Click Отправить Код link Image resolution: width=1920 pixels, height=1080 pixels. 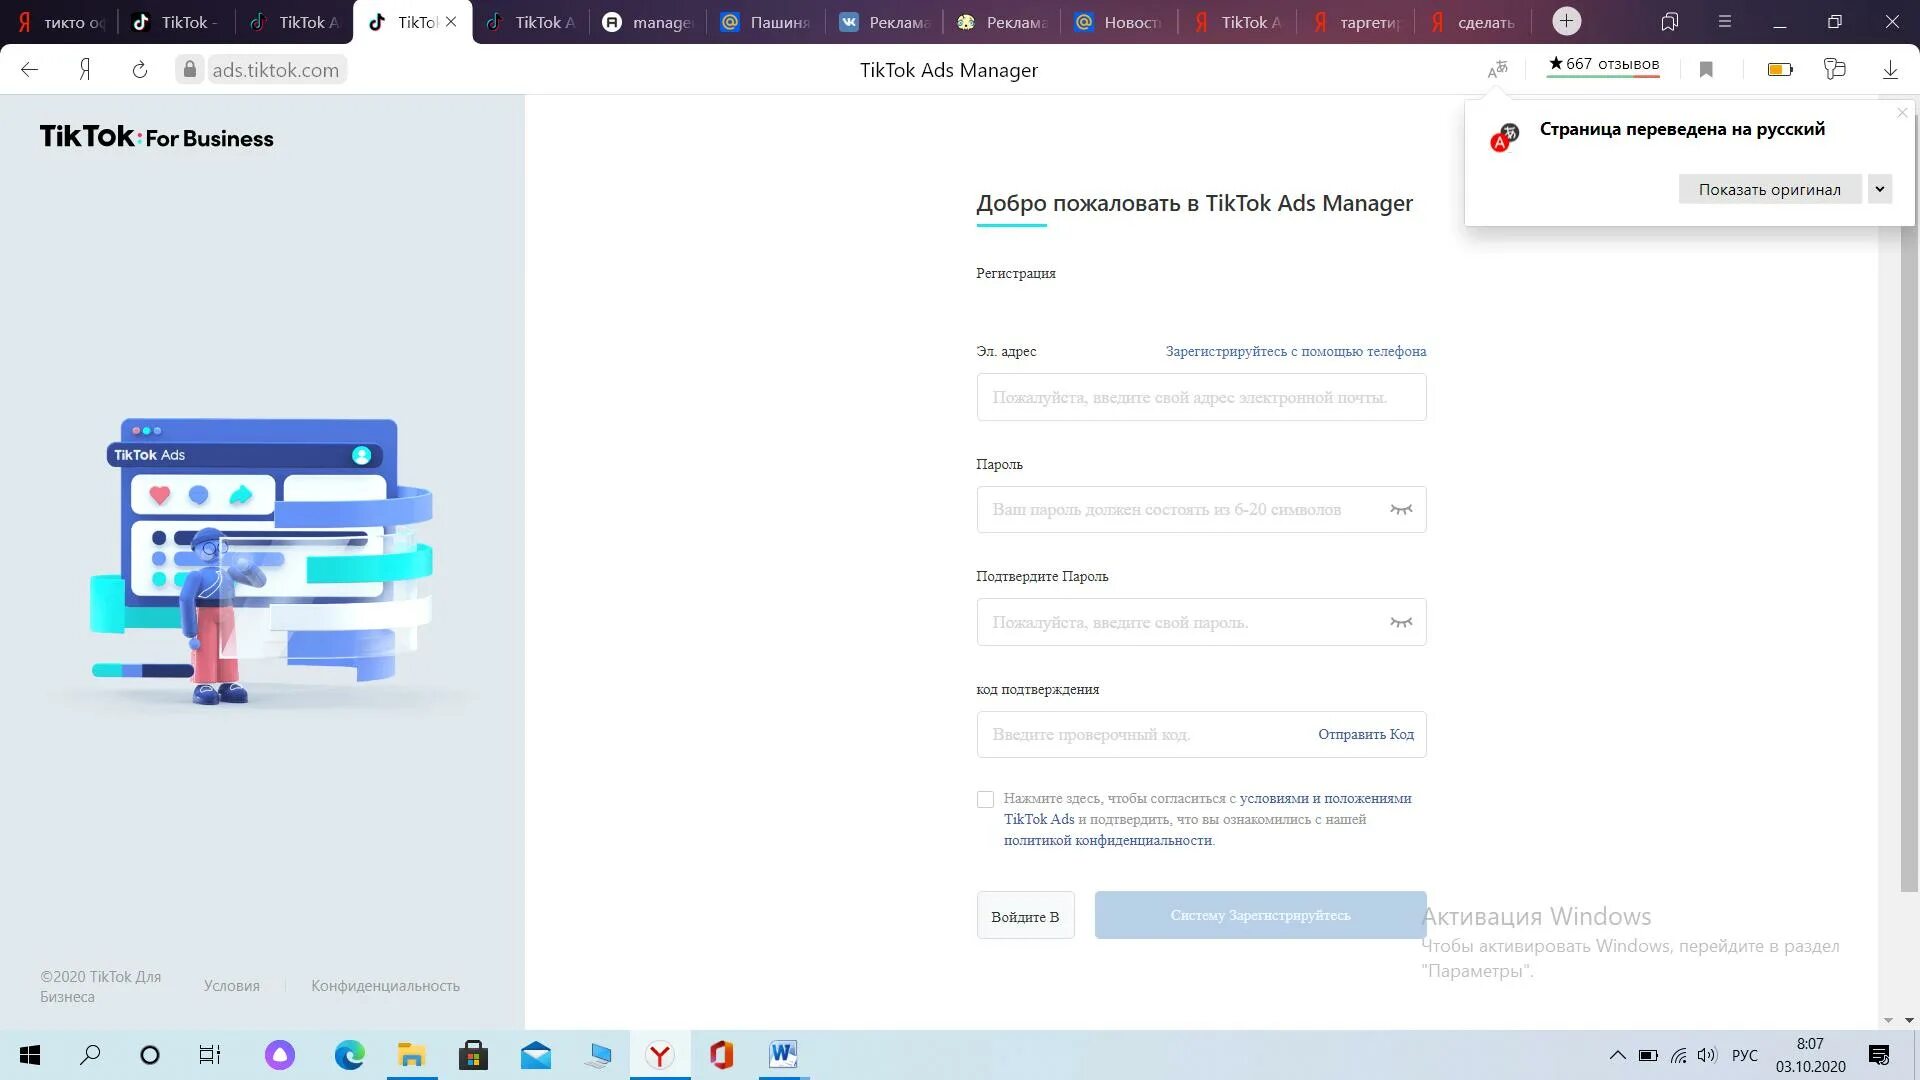(x=1365, y=735)
